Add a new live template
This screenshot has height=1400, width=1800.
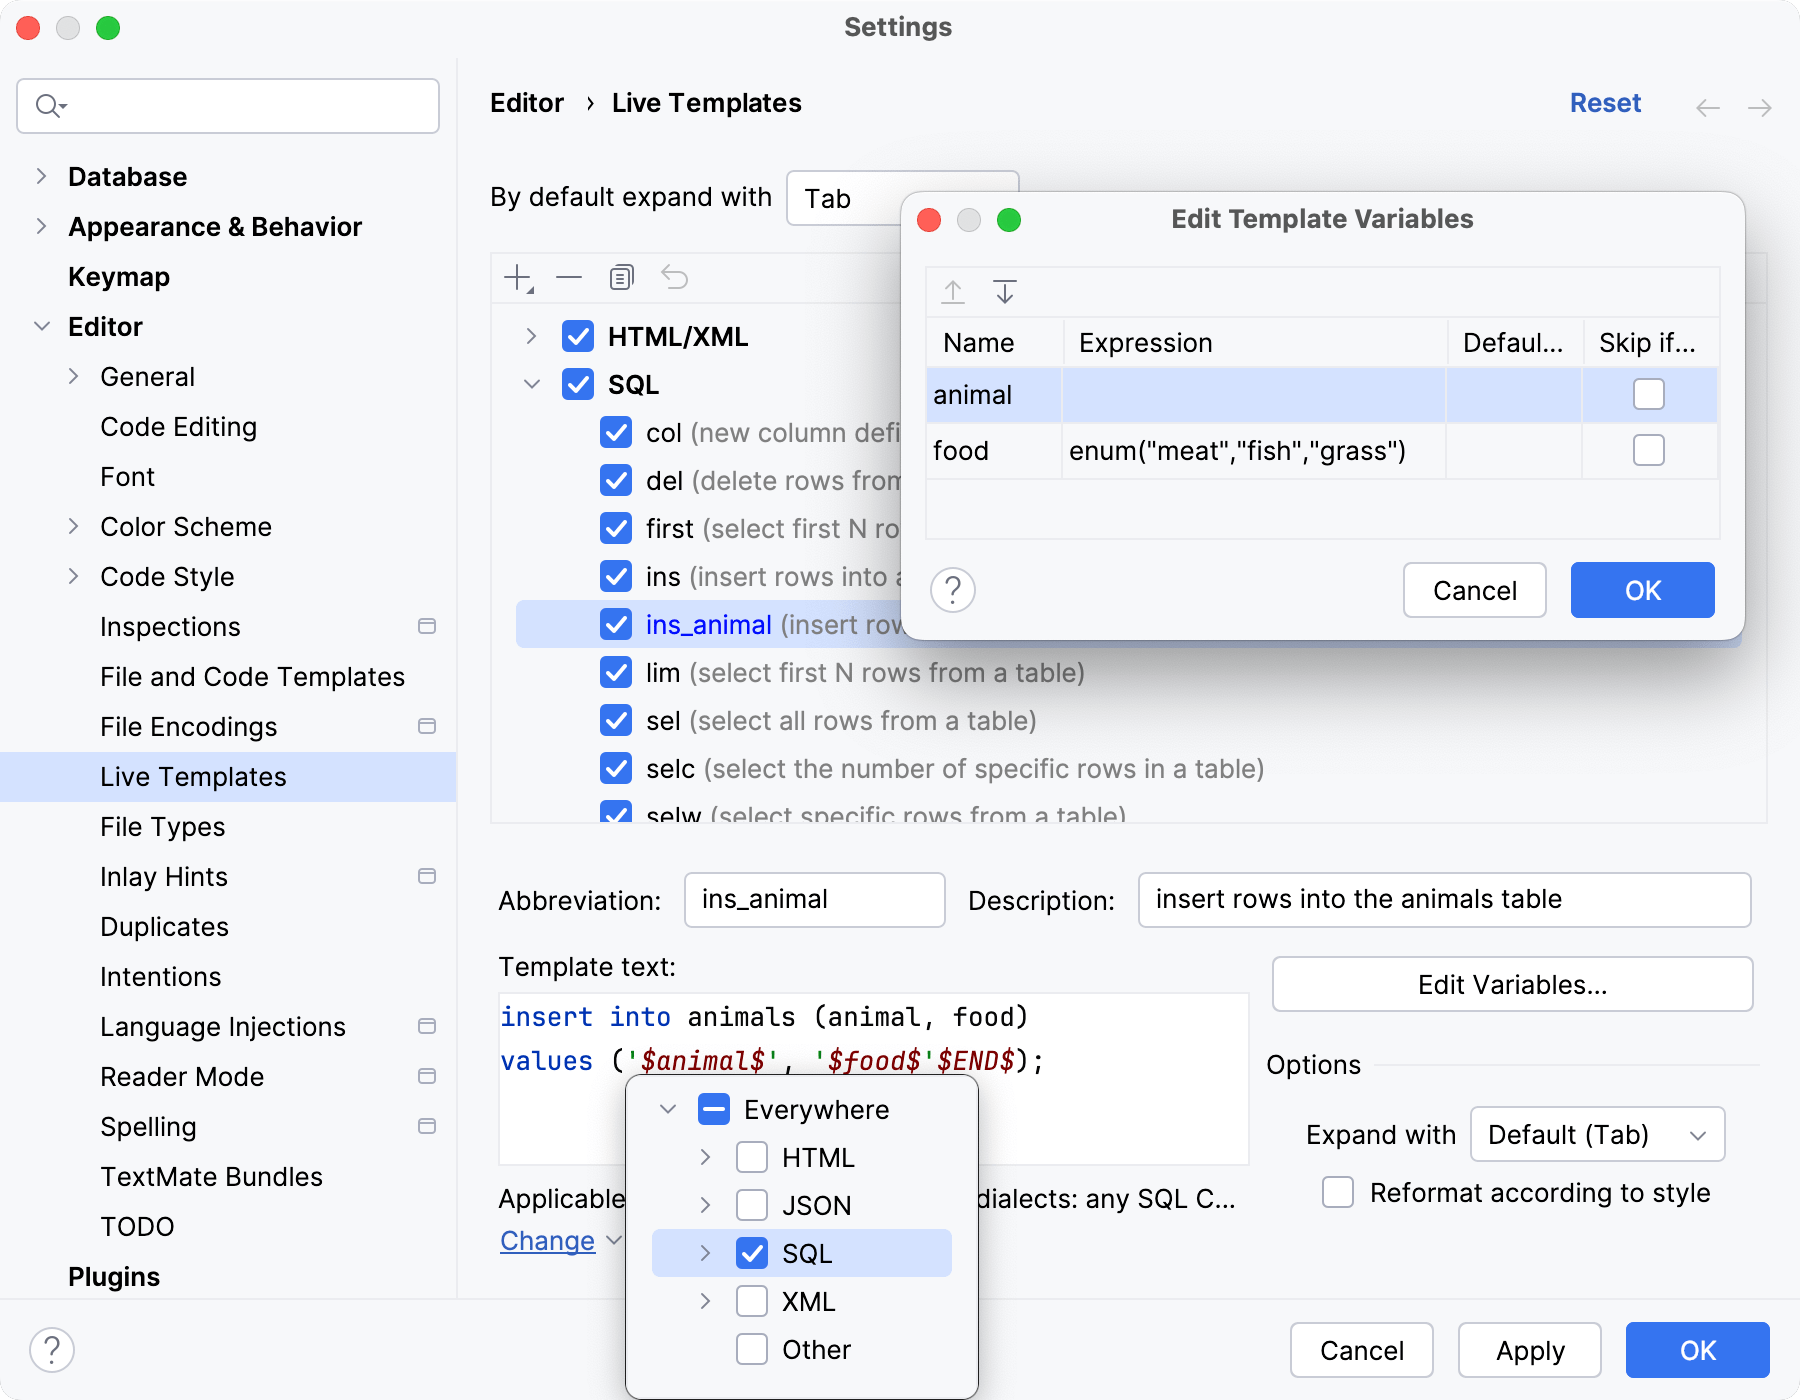pos(515,277)
